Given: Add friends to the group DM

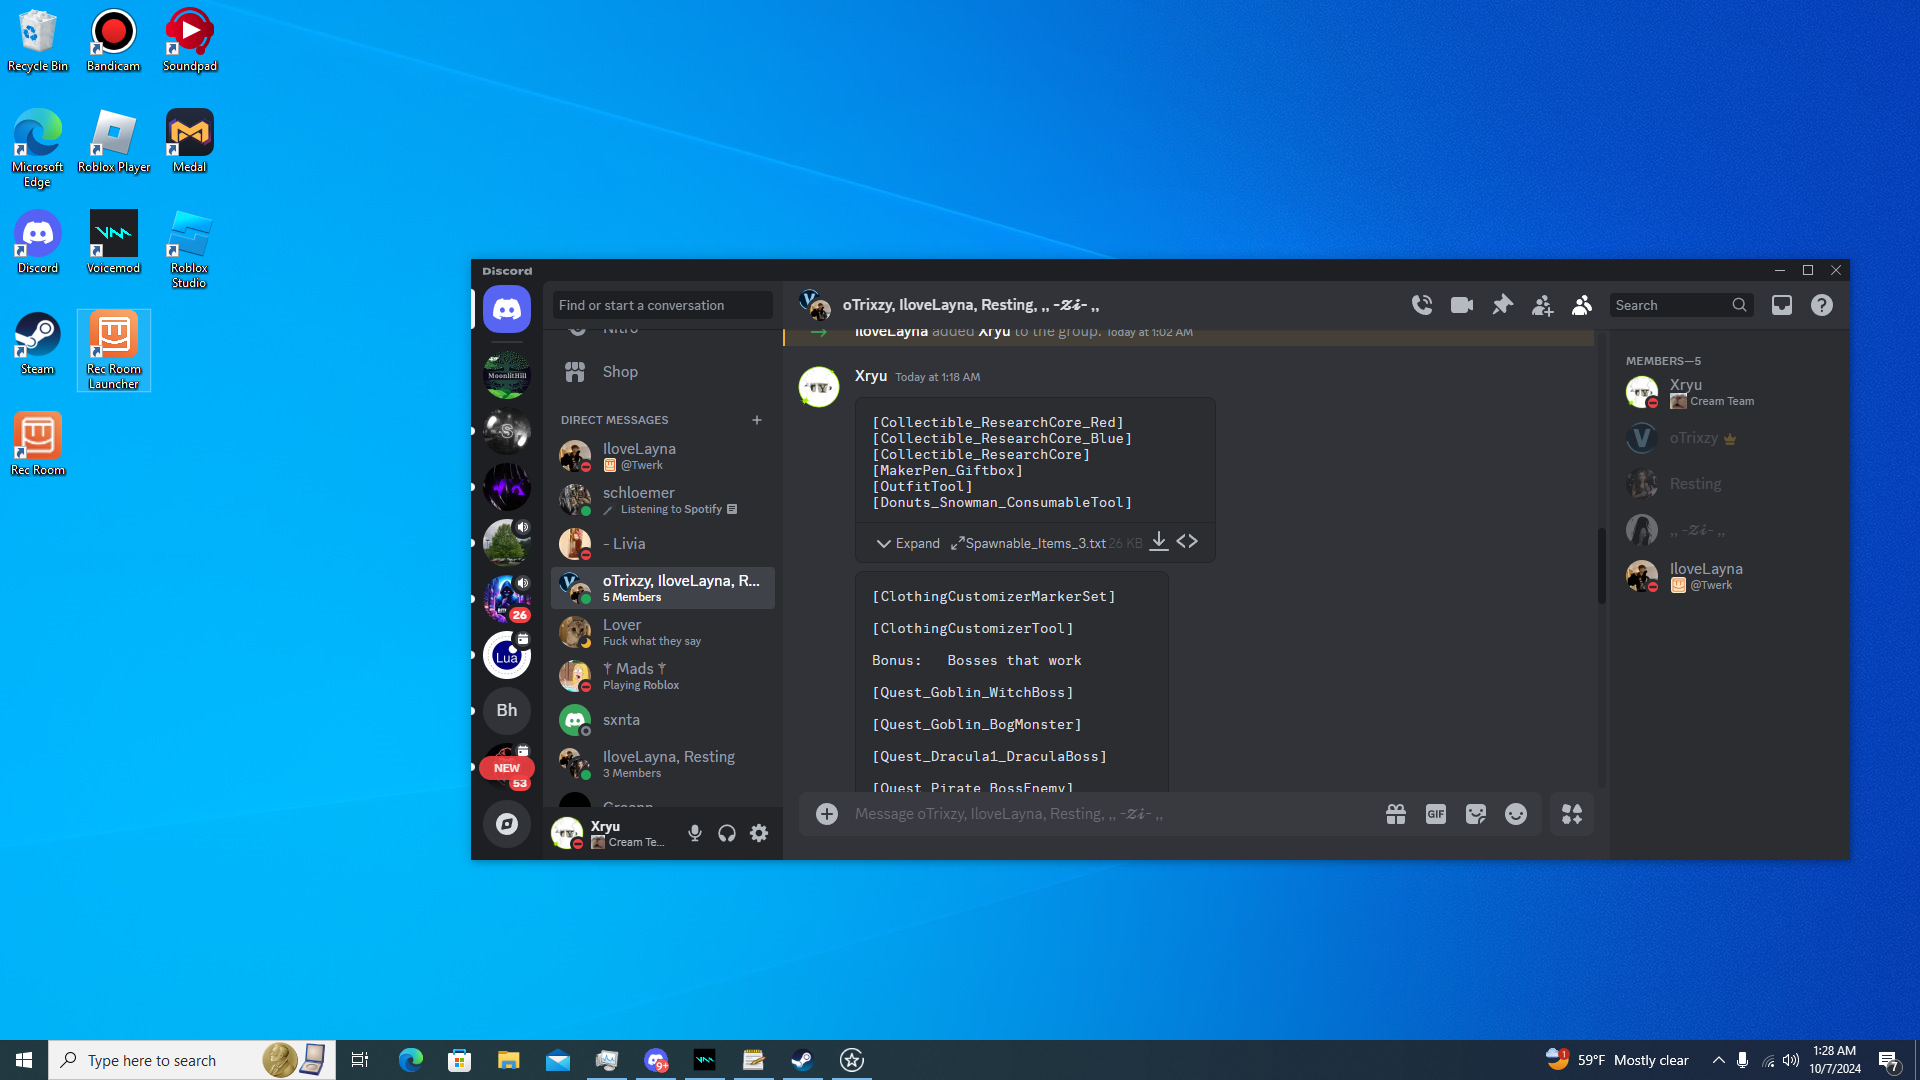Looking at the screenshot, I should point(1542,305).
